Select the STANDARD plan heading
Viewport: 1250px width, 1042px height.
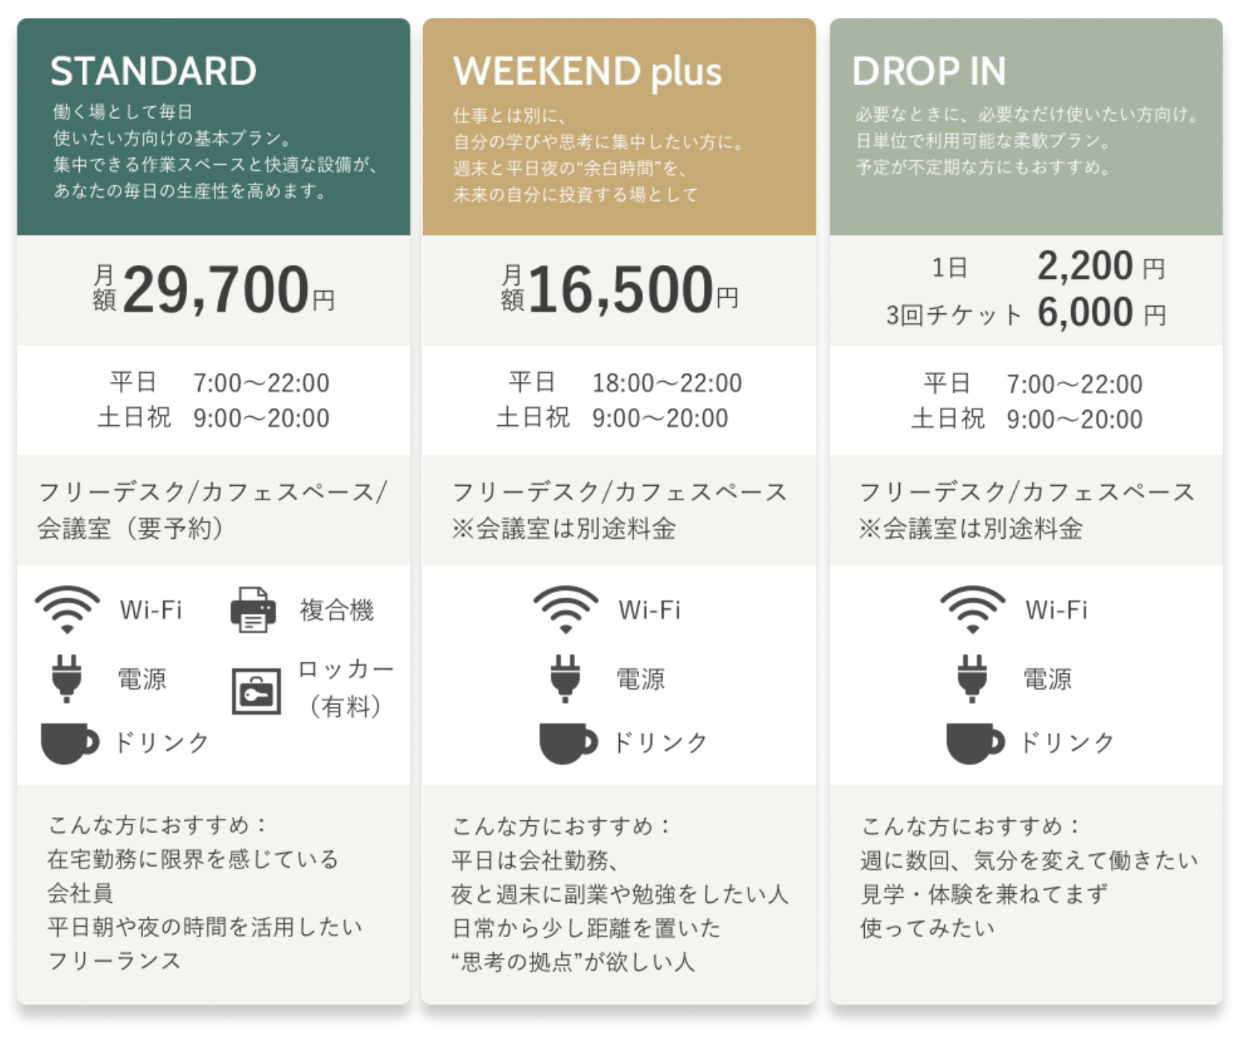154,72
